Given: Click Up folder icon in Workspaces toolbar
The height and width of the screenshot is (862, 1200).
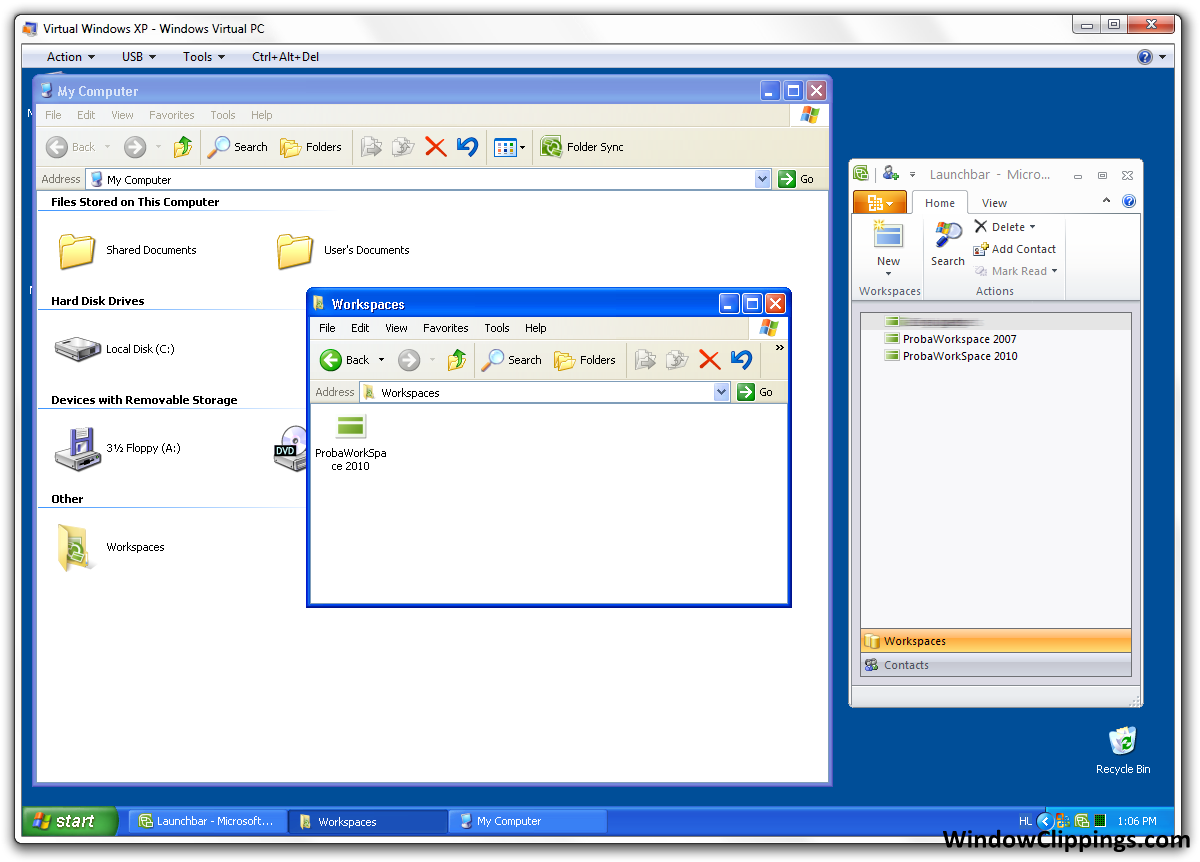Looking at the screenshot, I should point(457,360).
